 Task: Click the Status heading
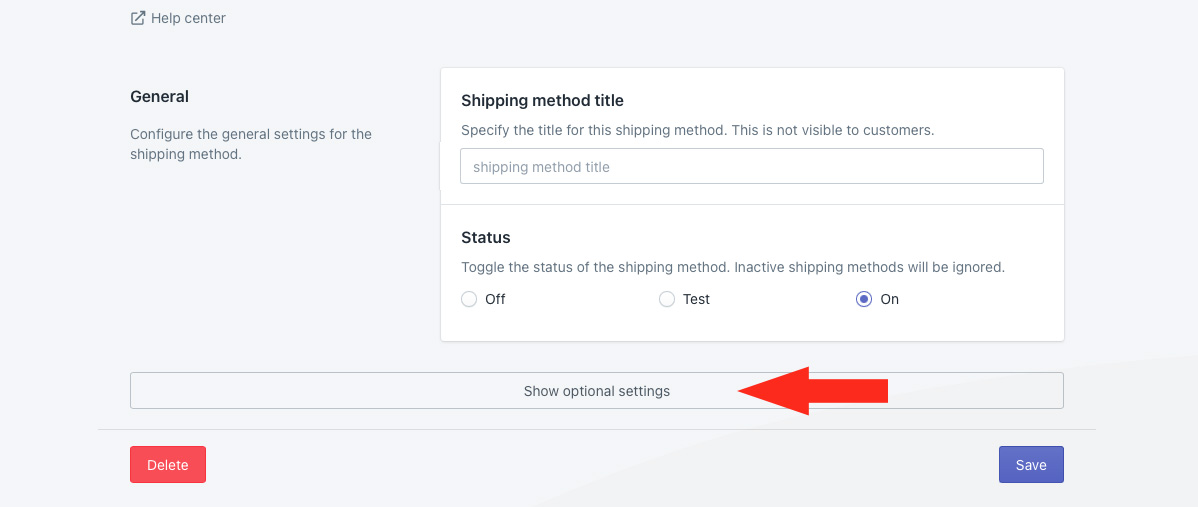[x=485, y=238]
